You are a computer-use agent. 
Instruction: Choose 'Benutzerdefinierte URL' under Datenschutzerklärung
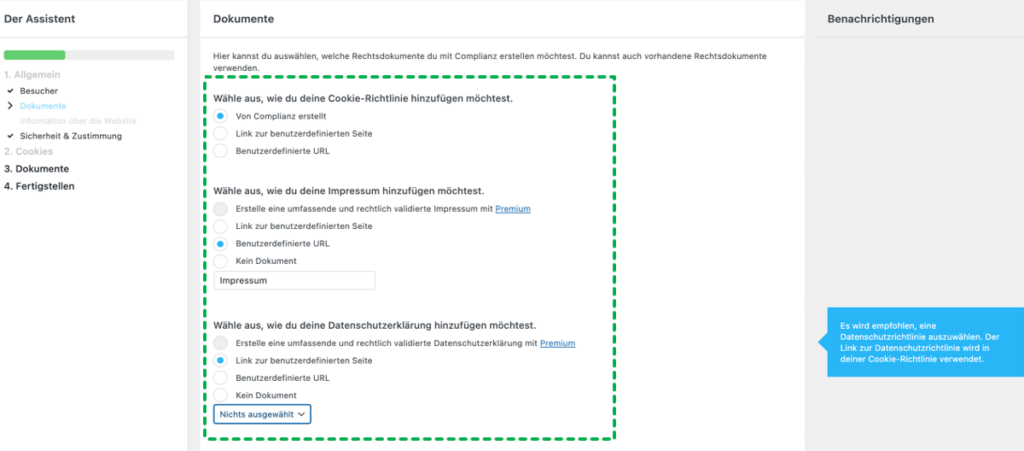[221, 378]
